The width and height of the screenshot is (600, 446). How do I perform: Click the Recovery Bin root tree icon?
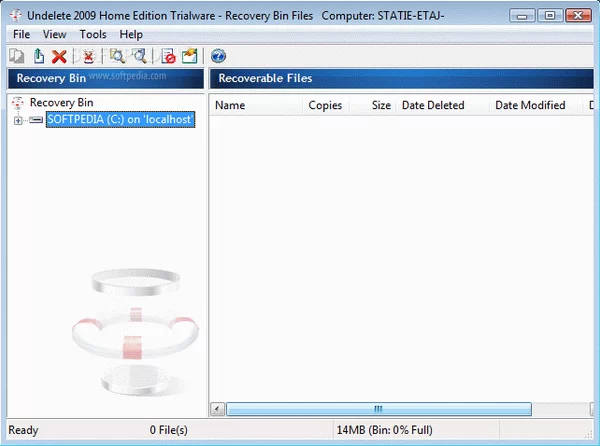point(18,103)
